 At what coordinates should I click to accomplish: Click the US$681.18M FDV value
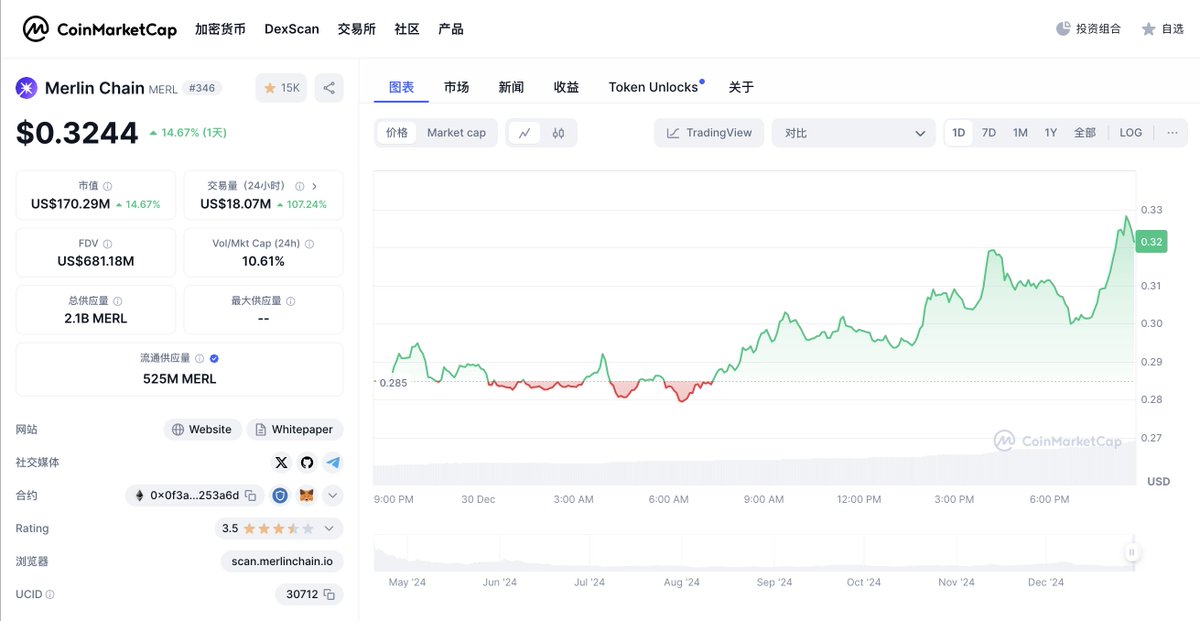(x=96, y=261)
